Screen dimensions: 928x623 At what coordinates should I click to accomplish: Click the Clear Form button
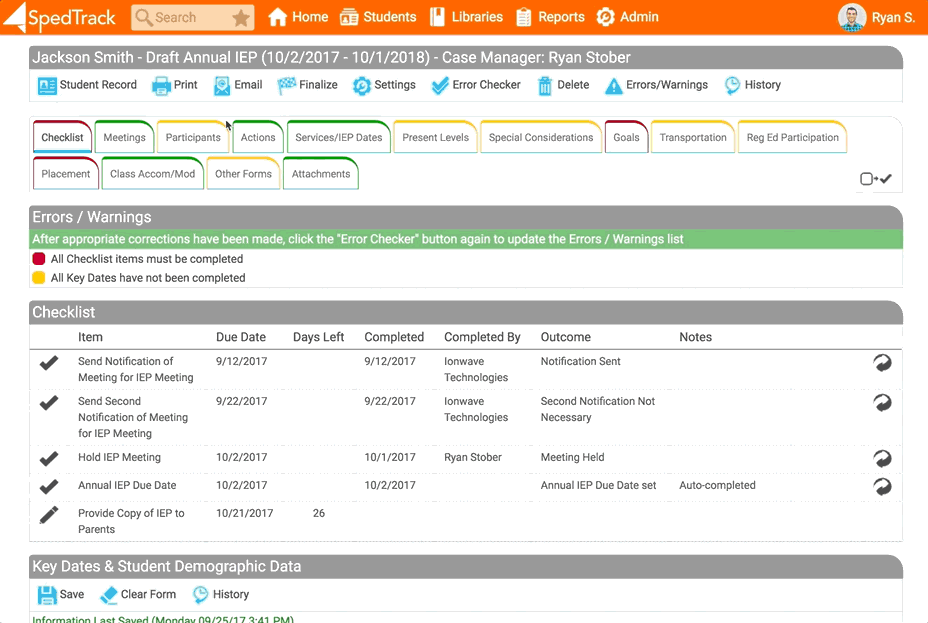pyautogui.click(x=138, y=595)
